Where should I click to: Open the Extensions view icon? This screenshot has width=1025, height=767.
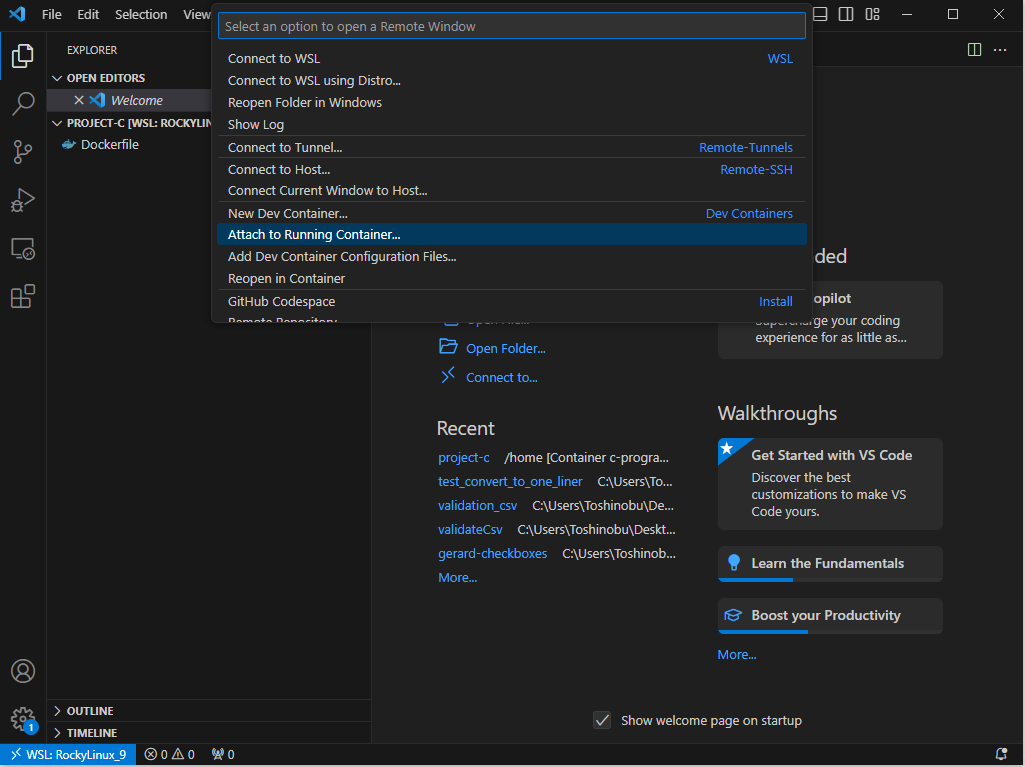click(x=23, y=296)
